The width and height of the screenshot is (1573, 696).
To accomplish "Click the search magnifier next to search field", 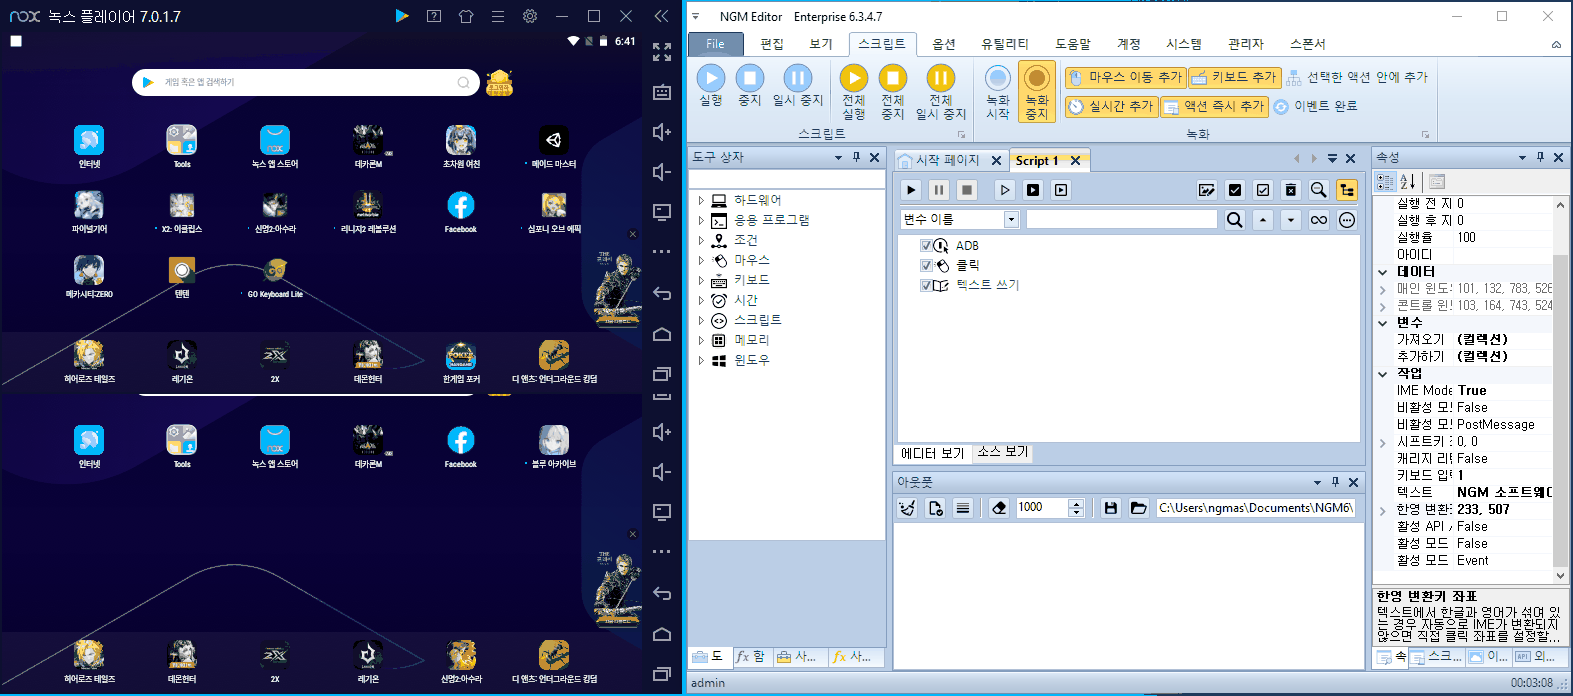I will (x=1235, y=220).
